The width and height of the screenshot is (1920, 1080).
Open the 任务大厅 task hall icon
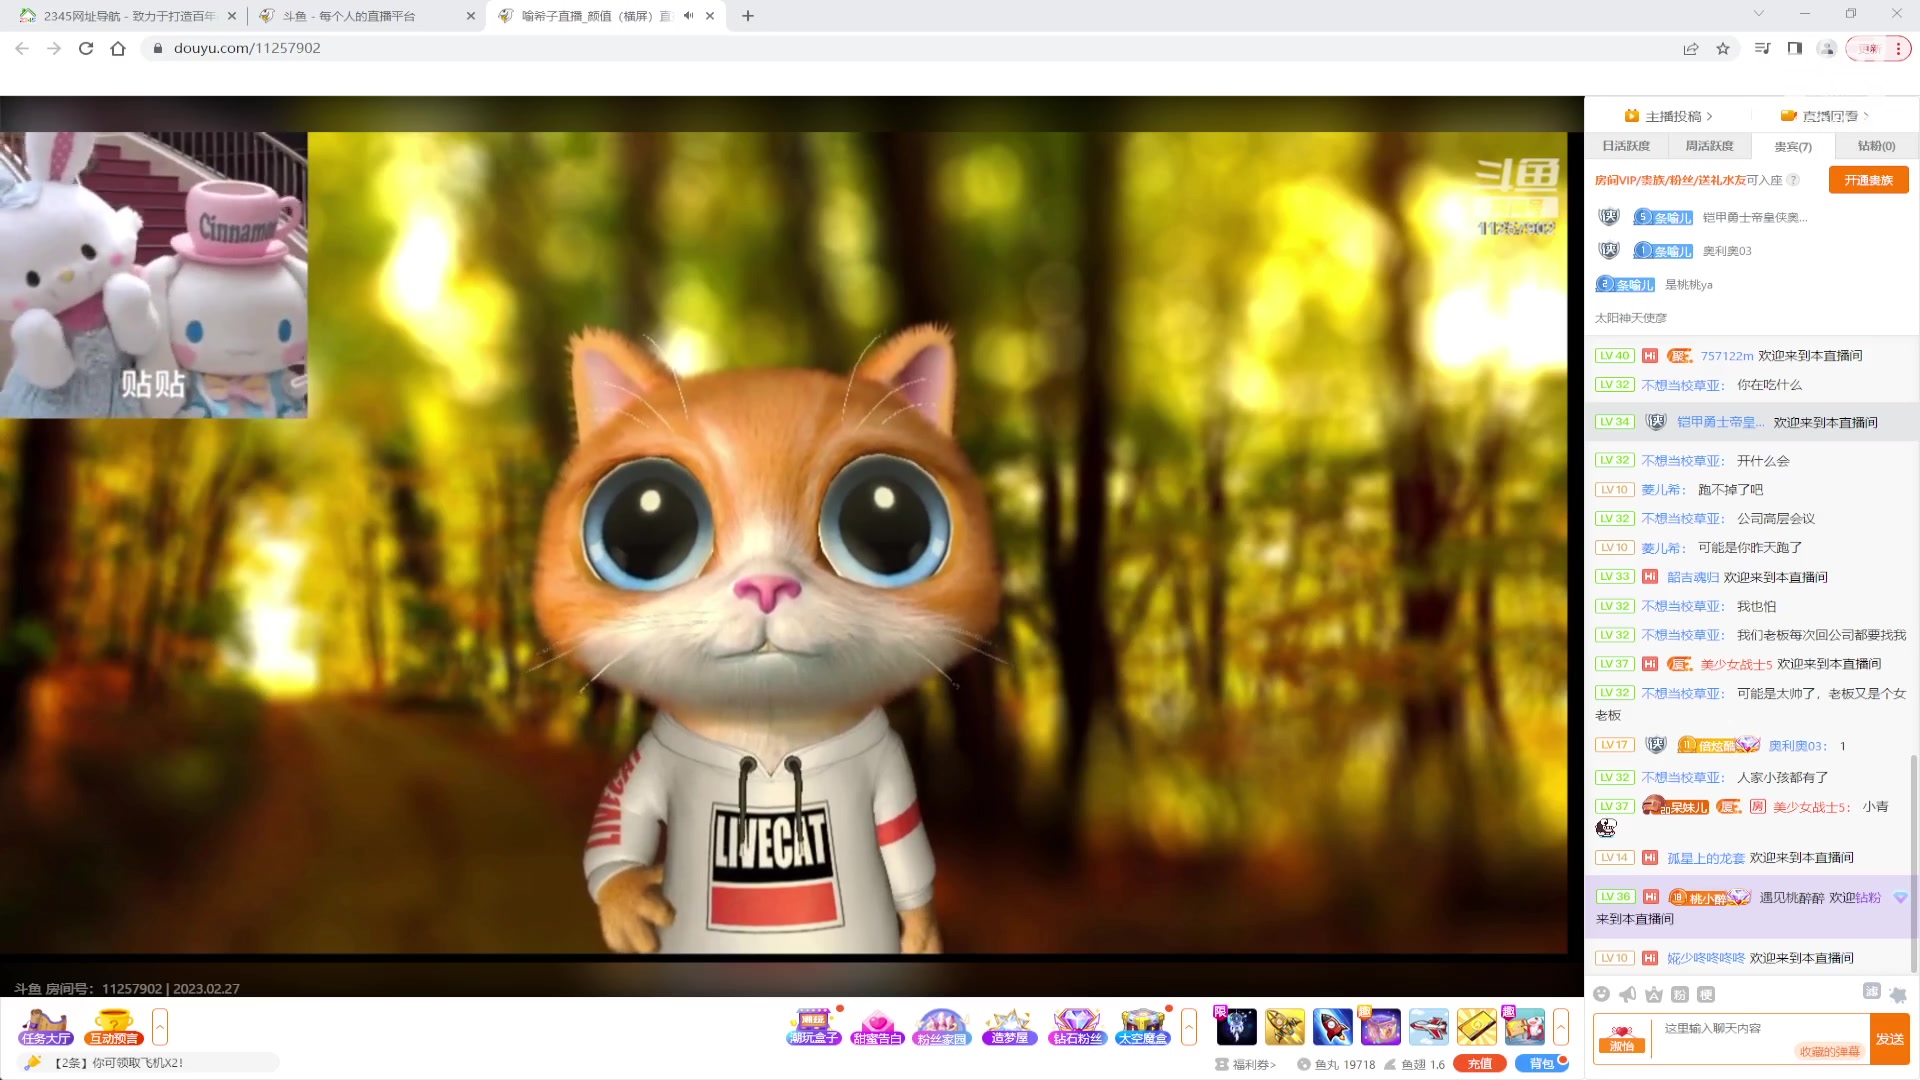[x=46, y=1026]
